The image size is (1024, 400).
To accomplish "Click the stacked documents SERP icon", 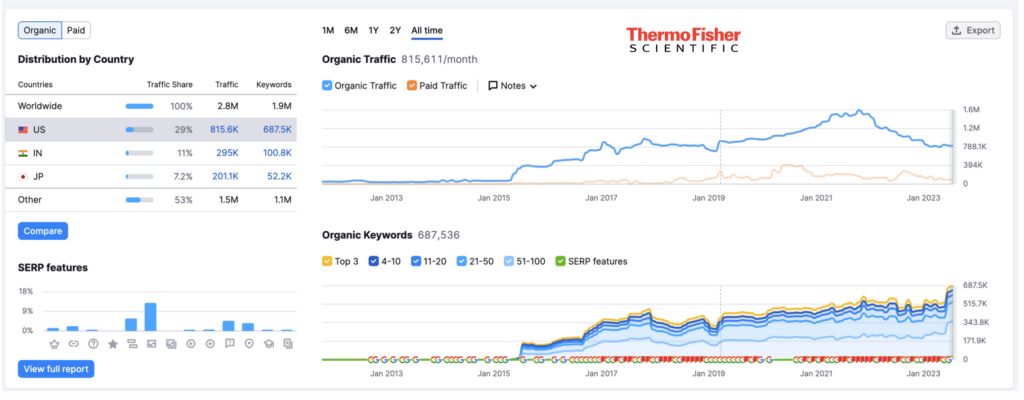I will (288, 344).
